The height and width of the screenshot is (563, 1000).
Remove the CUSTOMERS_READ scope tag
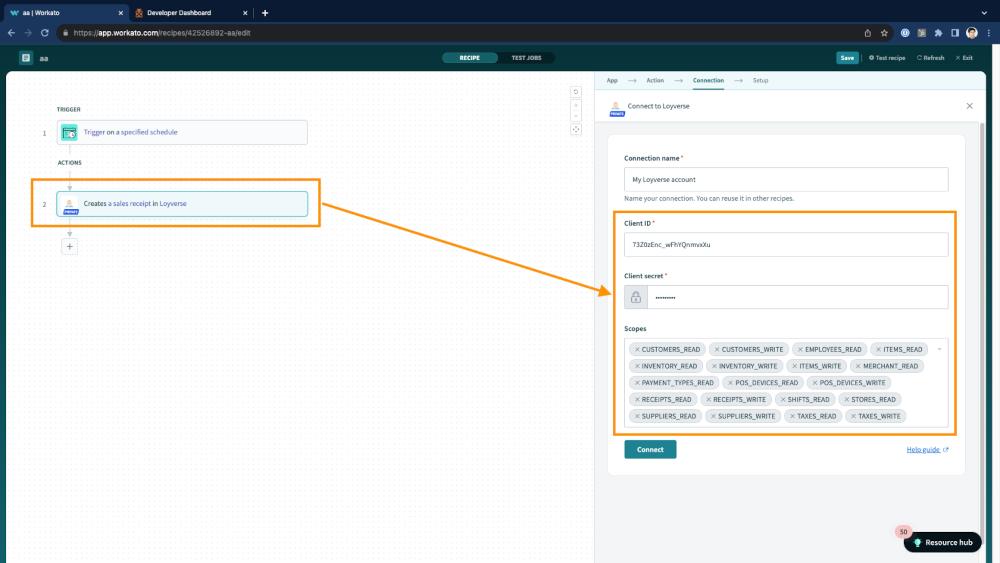636,350
